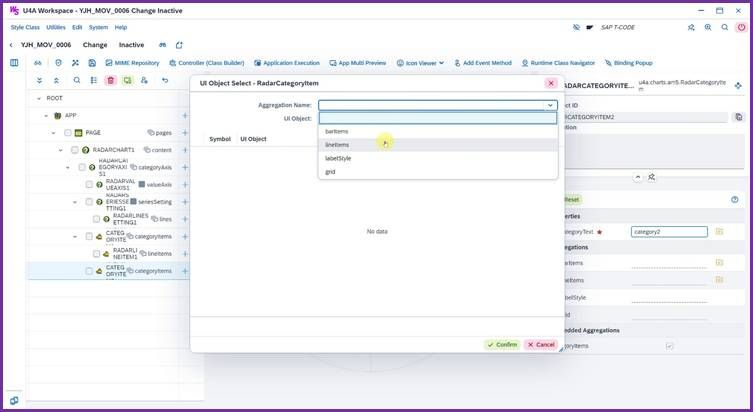Click the zoom magnifier-plus icon in the header

tap(708, 27)
